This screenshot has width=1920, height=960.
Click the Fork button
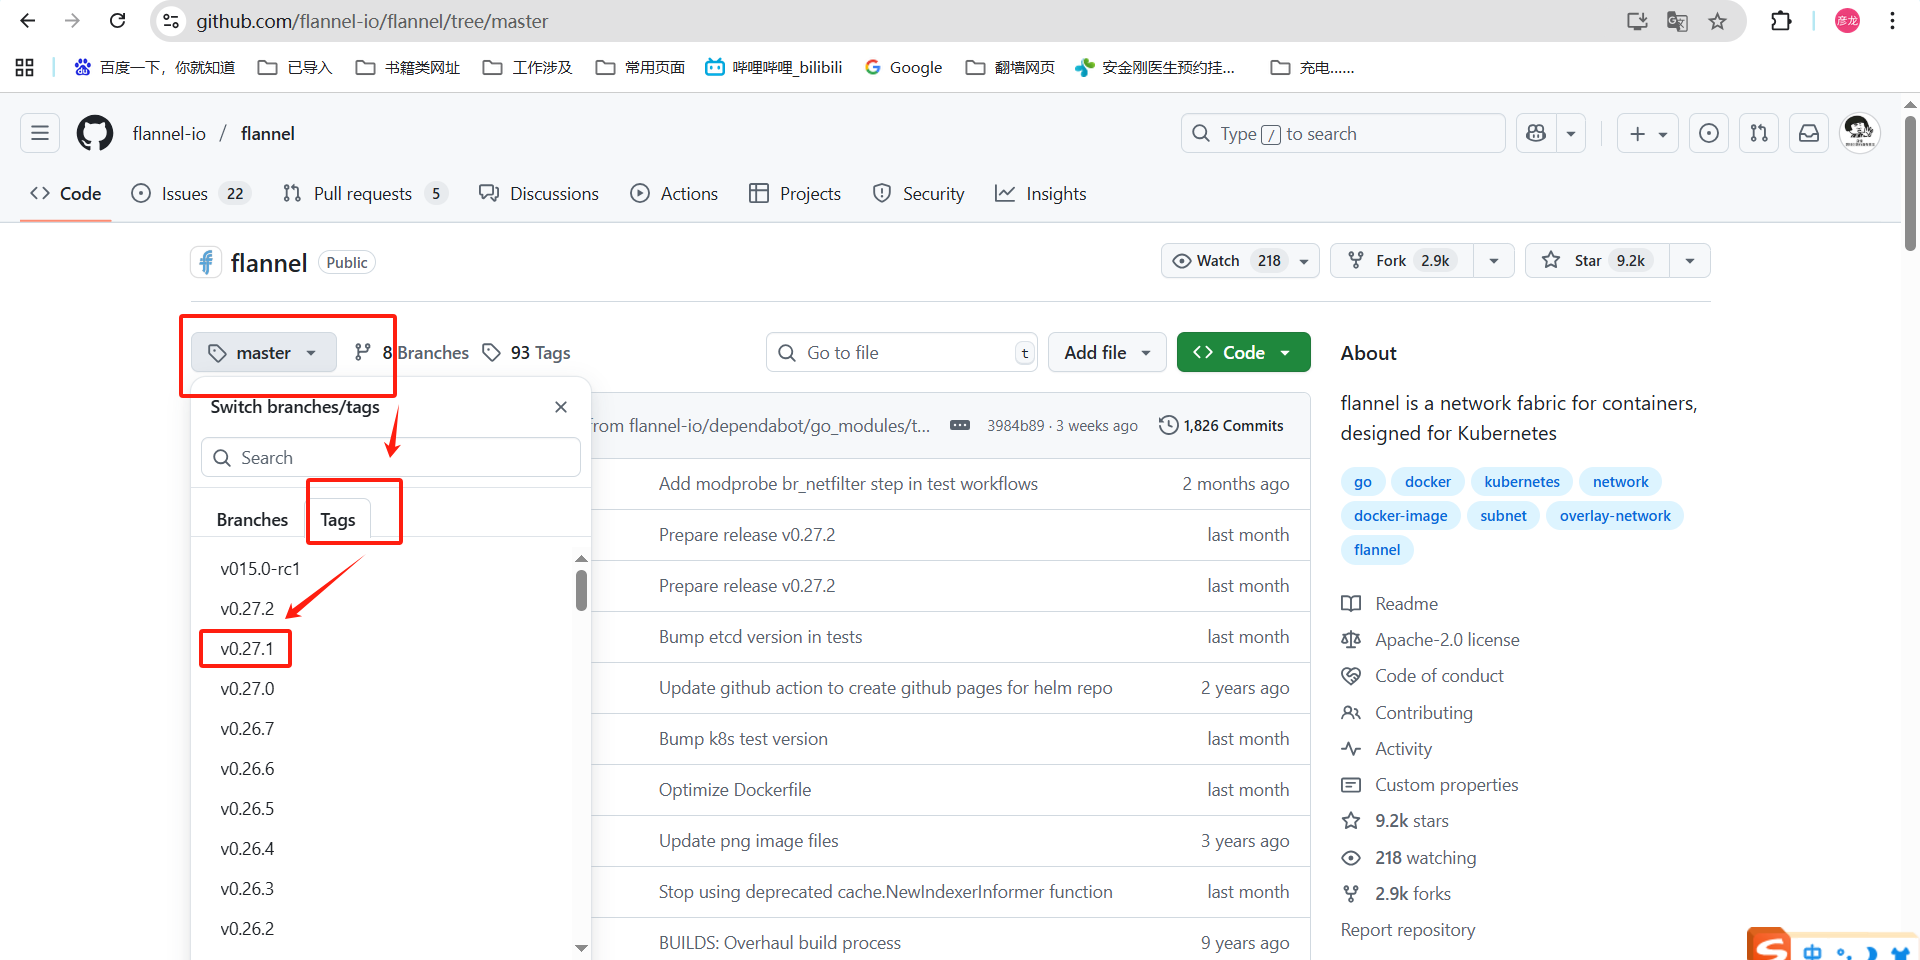pyautogui.click(x=1402, y=261)
